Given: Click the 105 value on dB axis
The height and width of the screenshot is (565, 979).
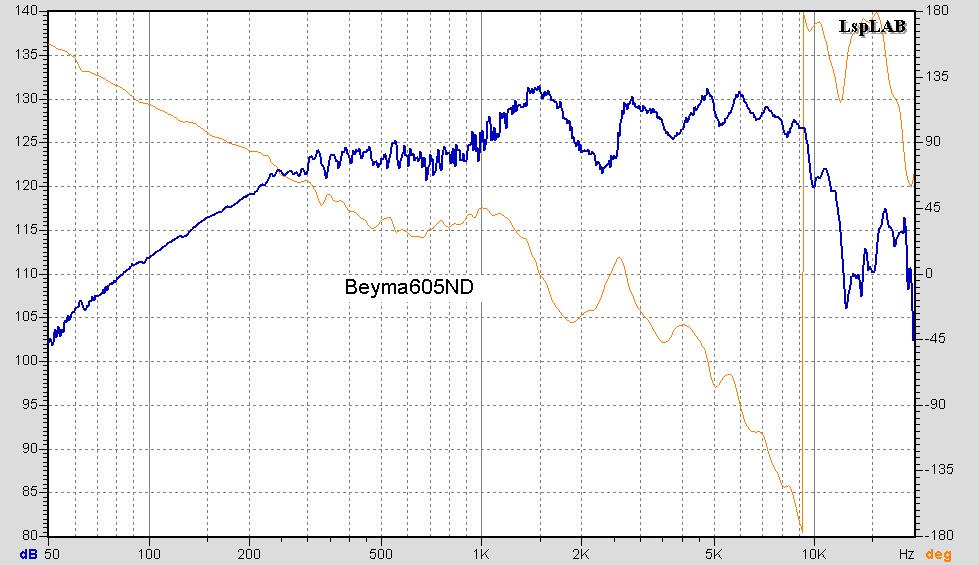Looking at the screenshot, I should point(26,317).
